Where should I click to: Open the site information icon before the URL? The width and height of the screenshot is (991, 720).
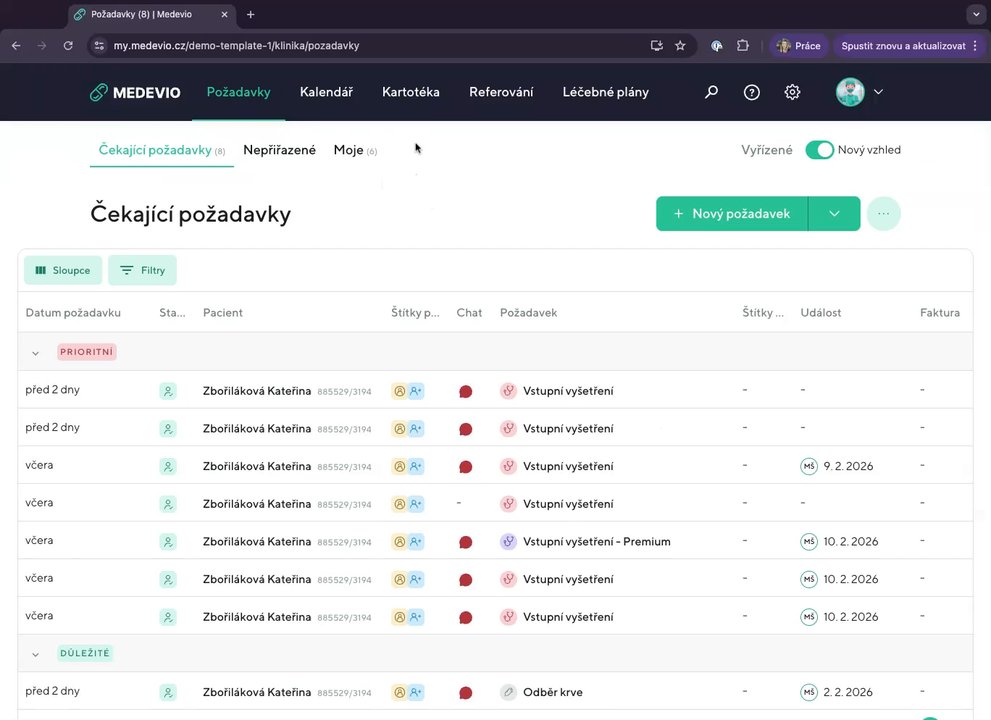tap(99, 46)
